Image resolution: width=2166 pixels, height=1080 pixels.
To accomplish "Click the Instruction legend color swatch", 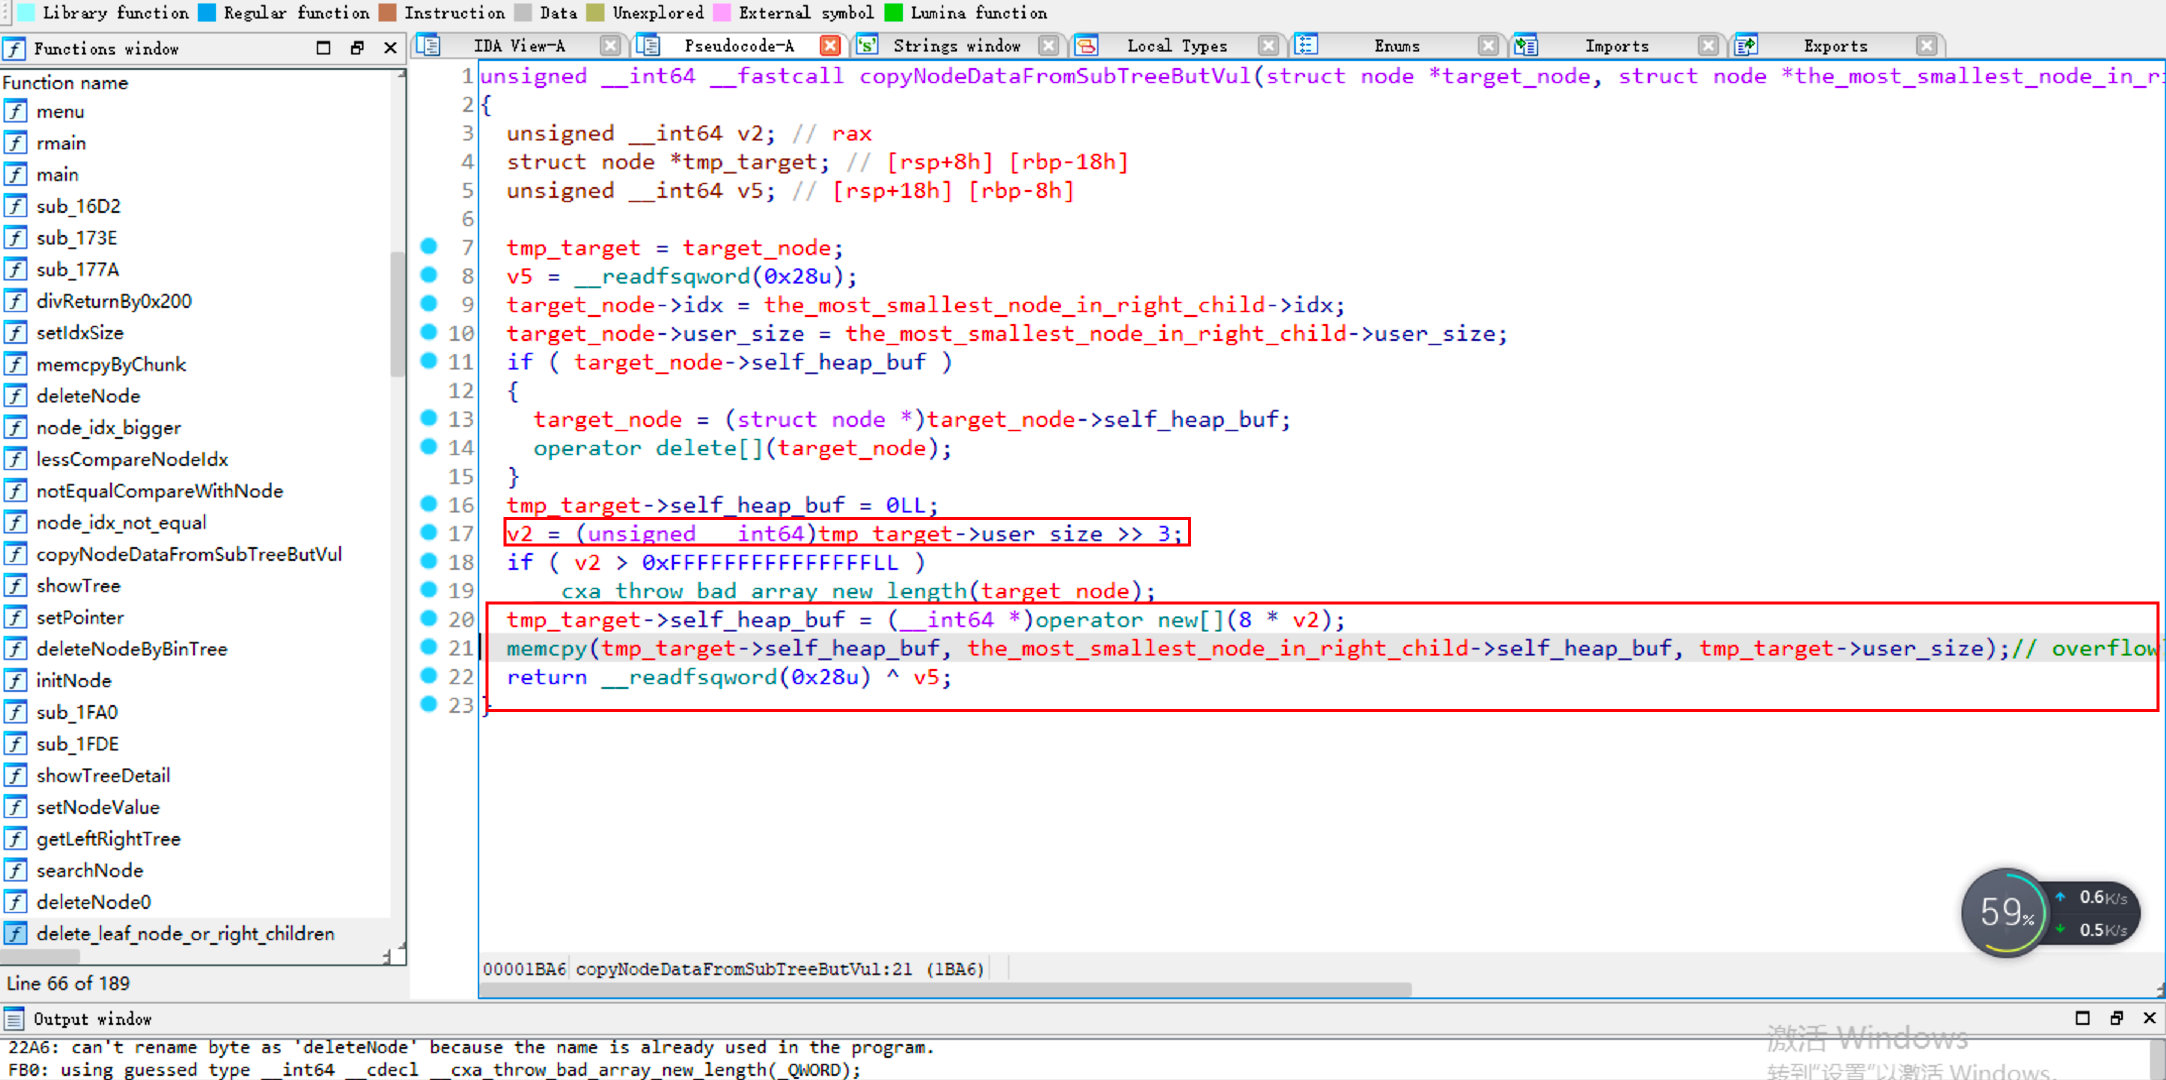I will 388,12.
